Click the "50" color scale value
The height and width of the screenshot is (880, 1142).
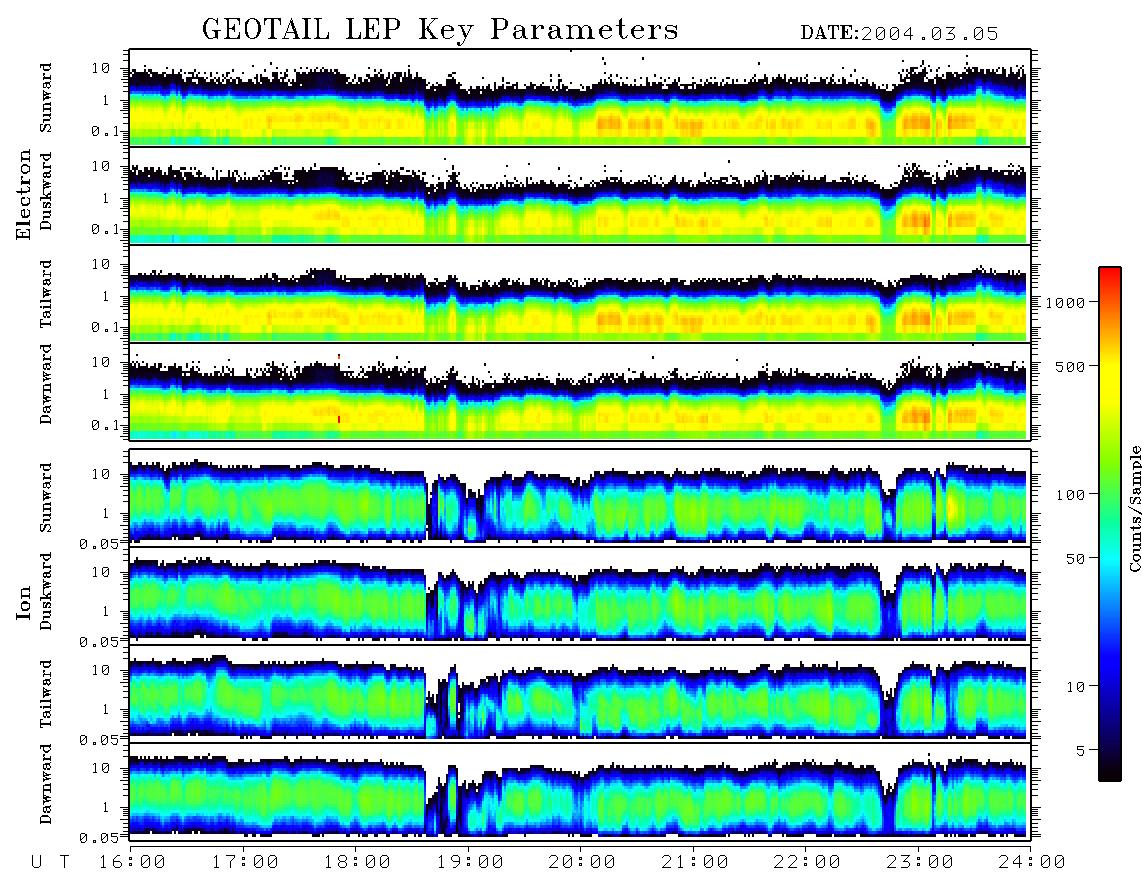tap(1076, 559)
